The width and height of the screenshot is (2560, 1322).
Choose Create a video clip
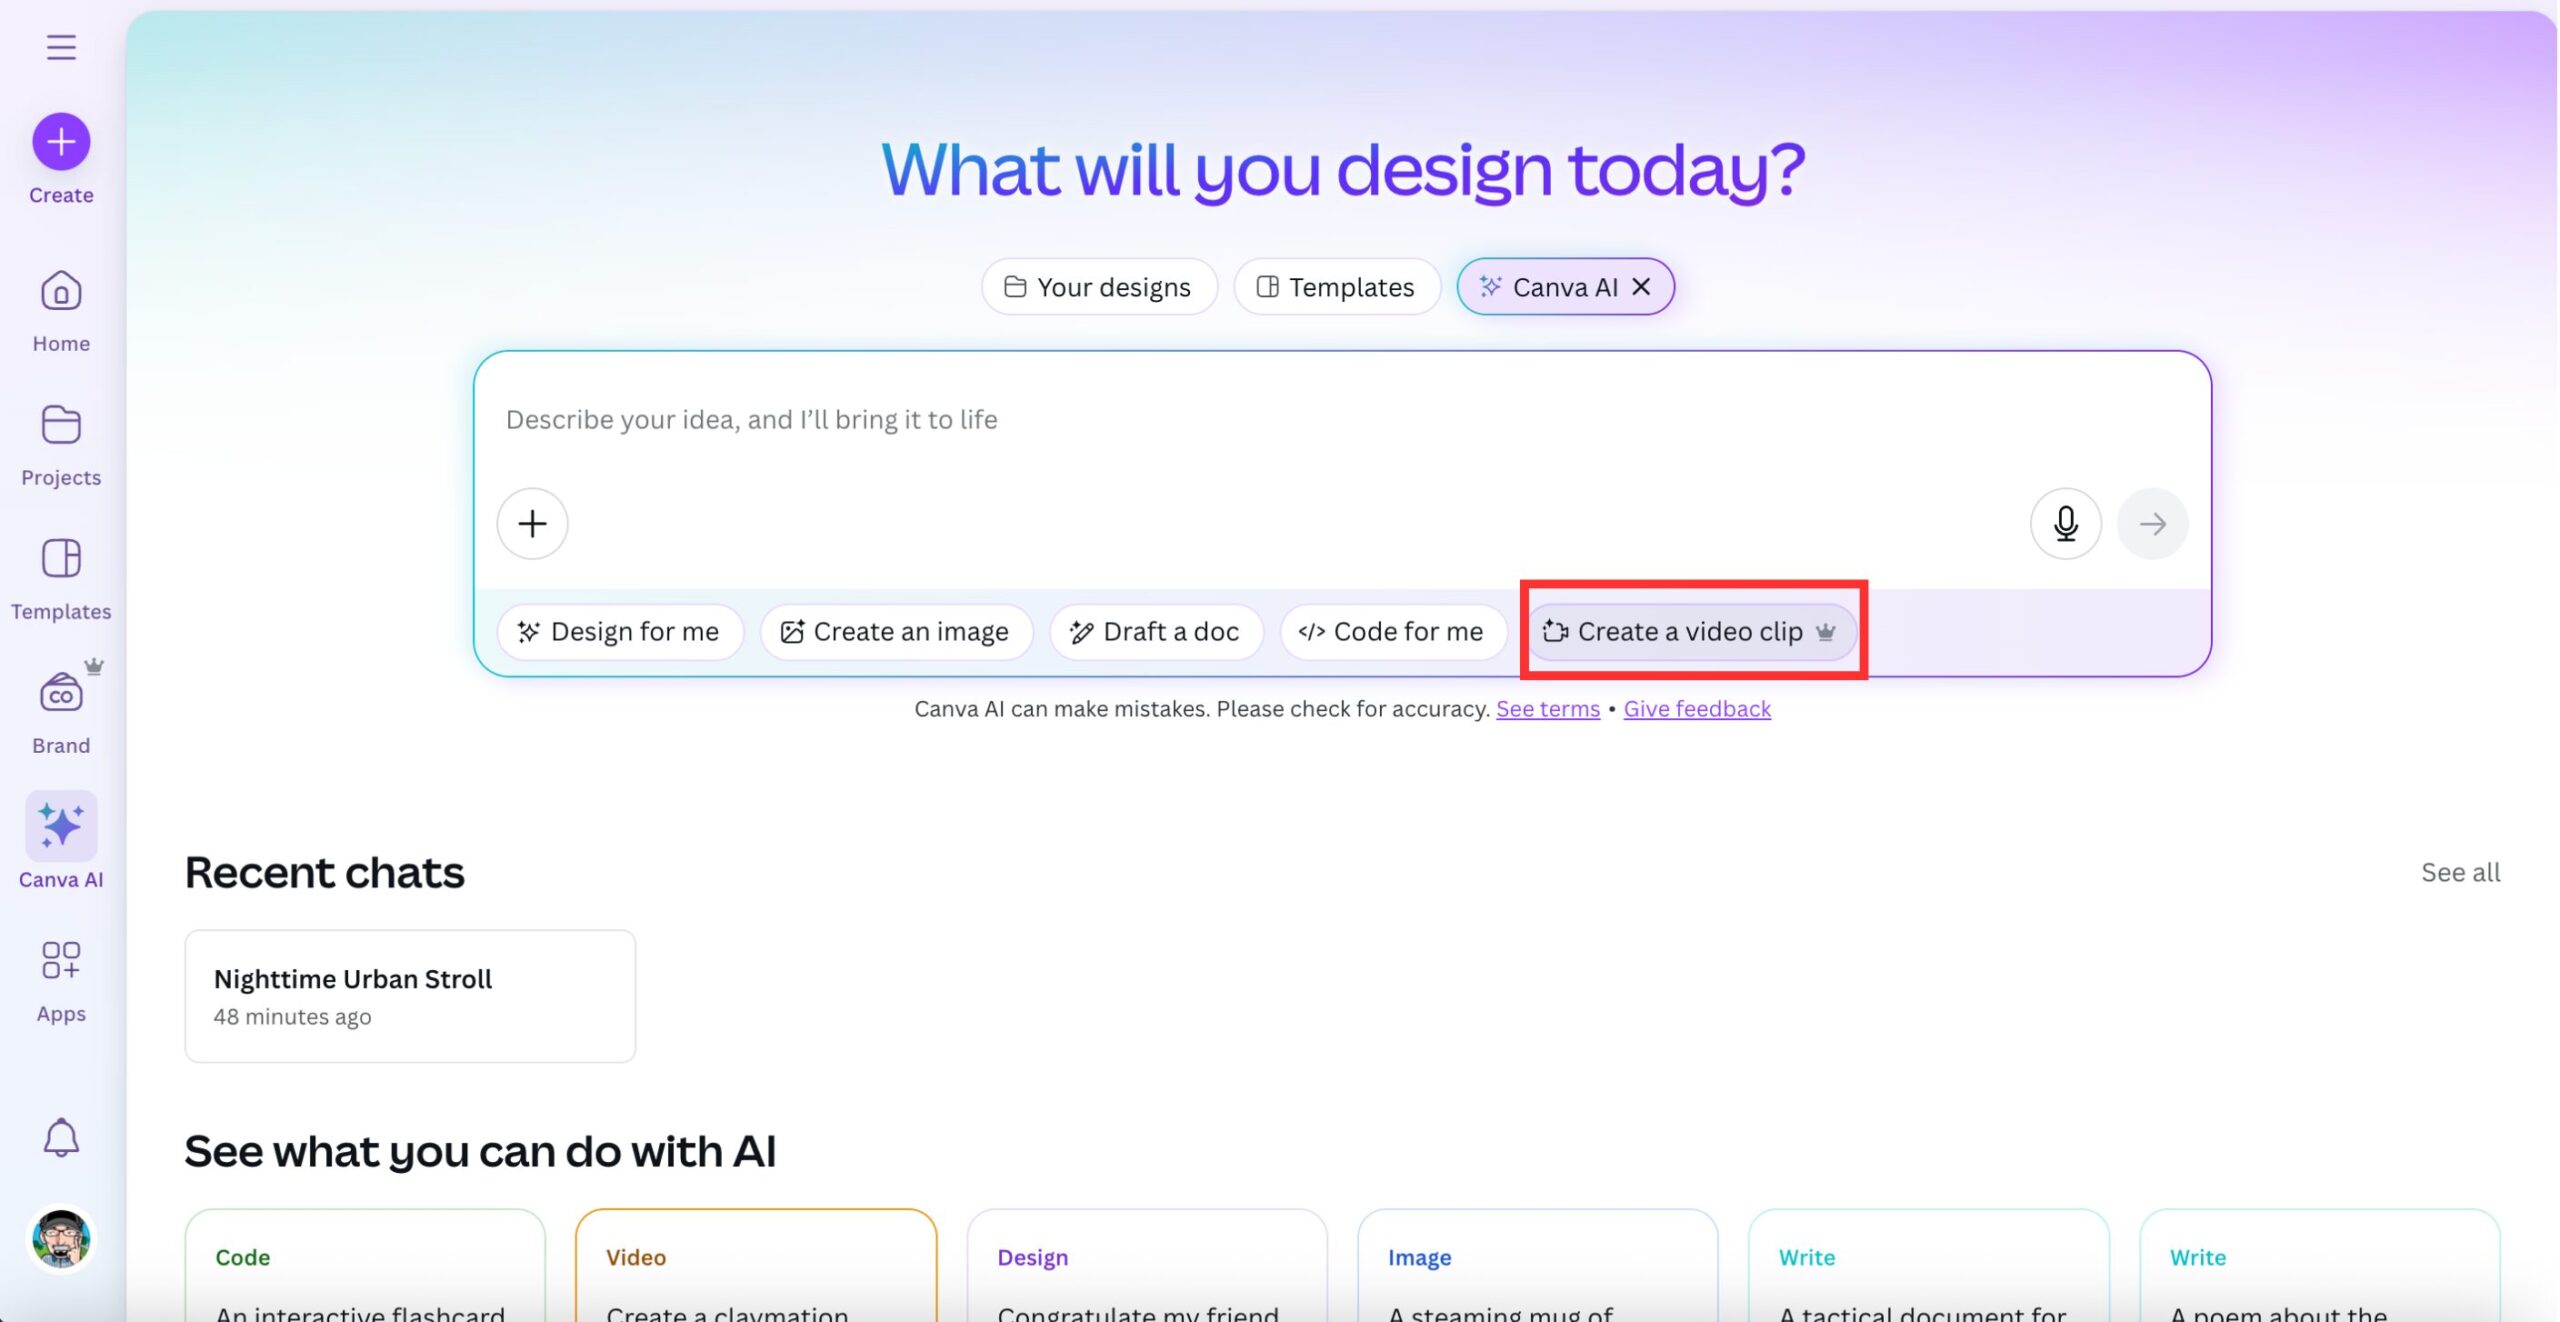pyautogui.click(x=1692, y=632)
